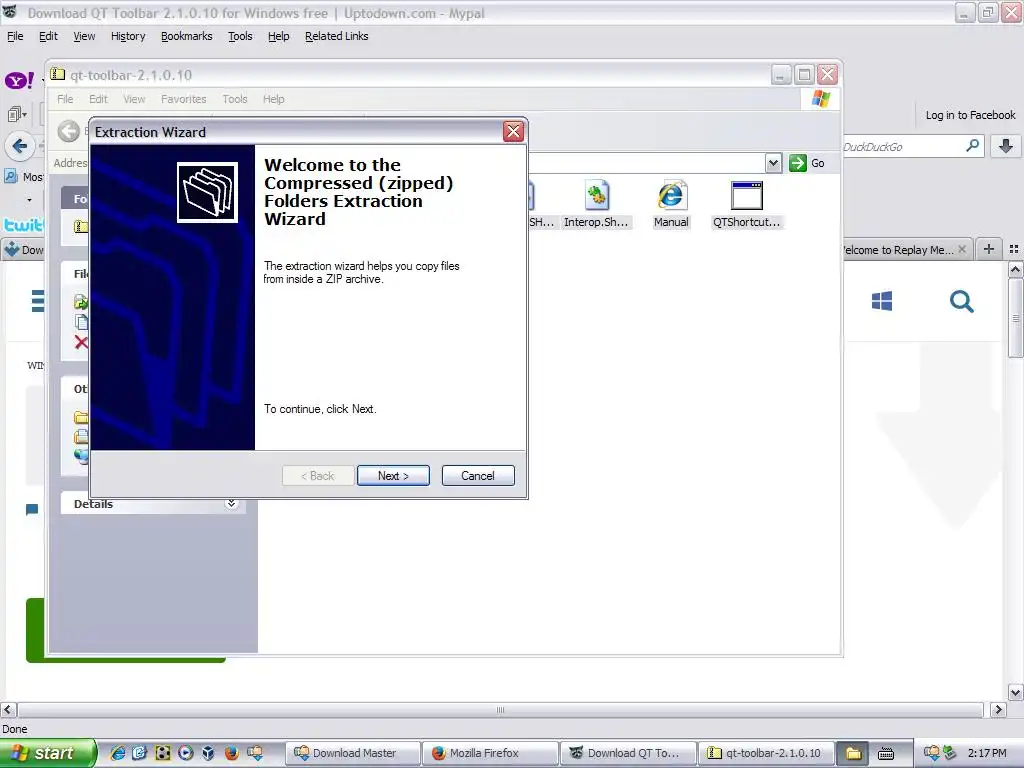Click Next in the Extraction Wizard
Image resolution: width=1024 pixels, height=768 pixels.
coord(393,475)
